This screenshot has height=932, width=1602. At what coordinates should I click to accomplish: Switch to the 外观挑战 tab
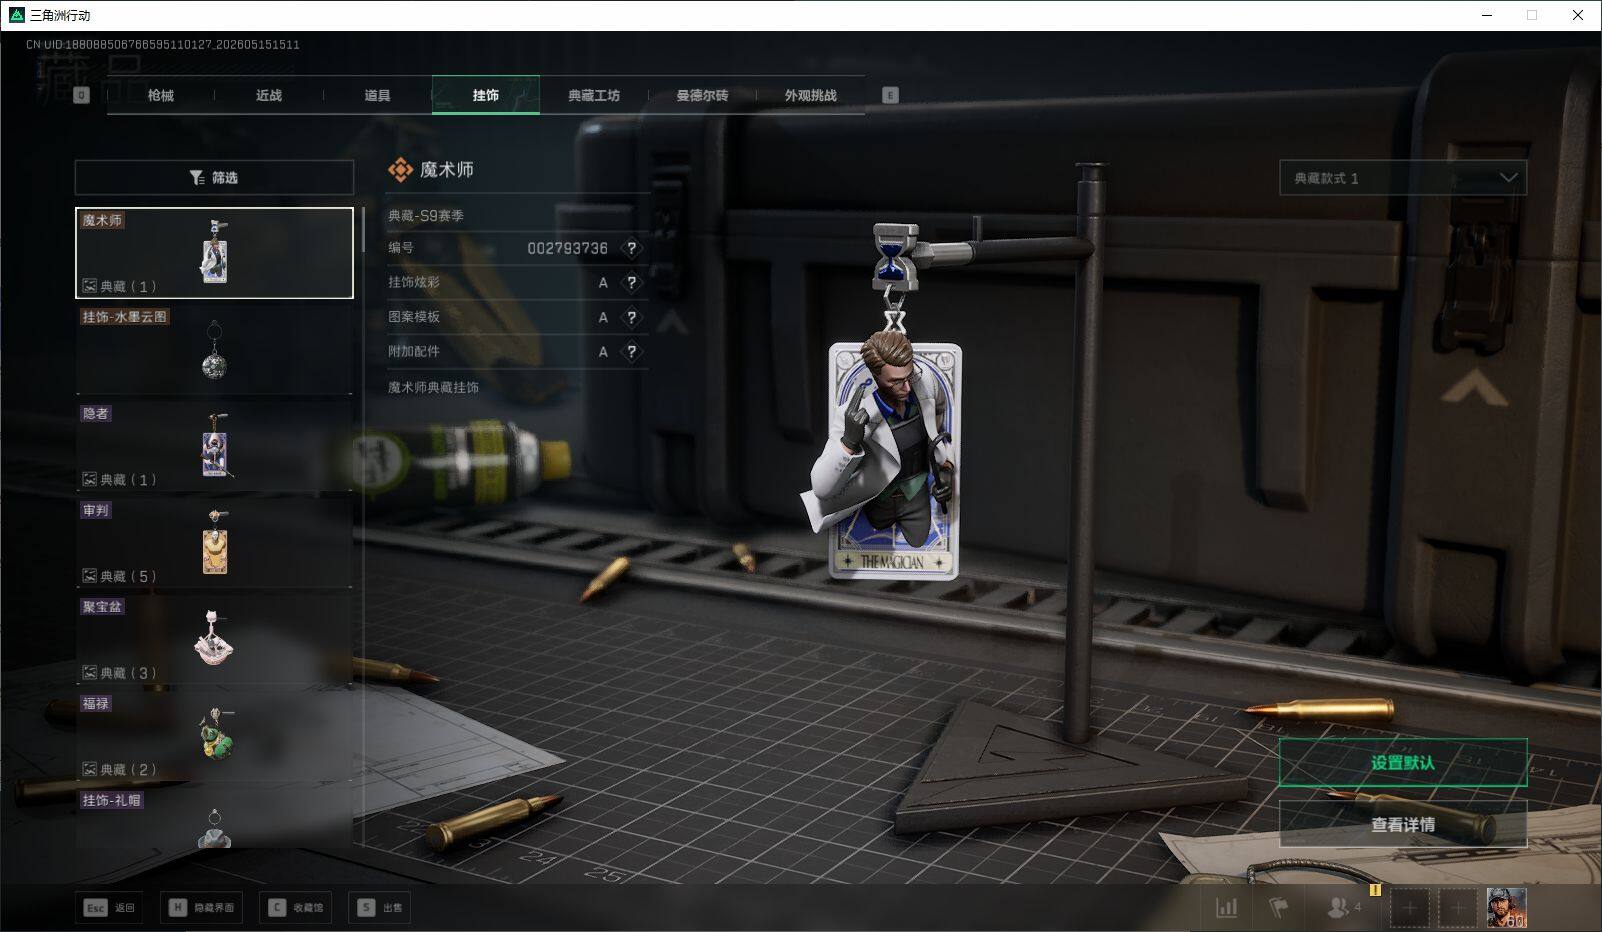coord(810,95)
